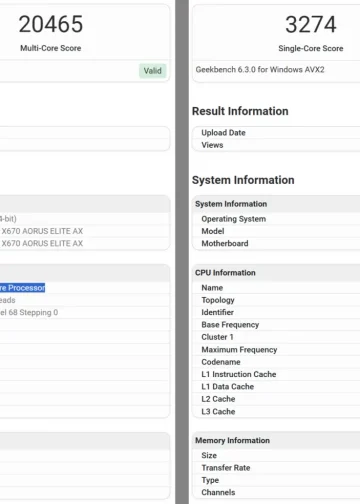Screen dimensions: 360x504
Task: Select the L3 Cache row label
Action: pos(218,412)
